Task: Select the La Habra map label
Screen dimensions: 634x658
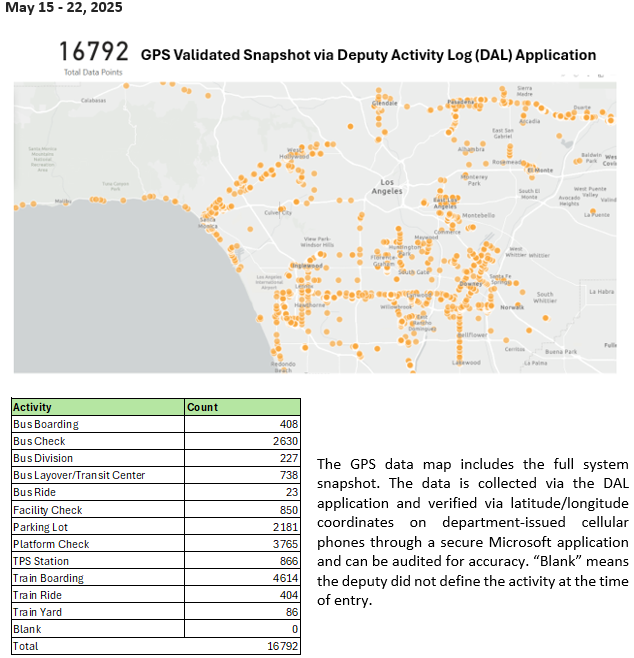Action: coord(600,292)
